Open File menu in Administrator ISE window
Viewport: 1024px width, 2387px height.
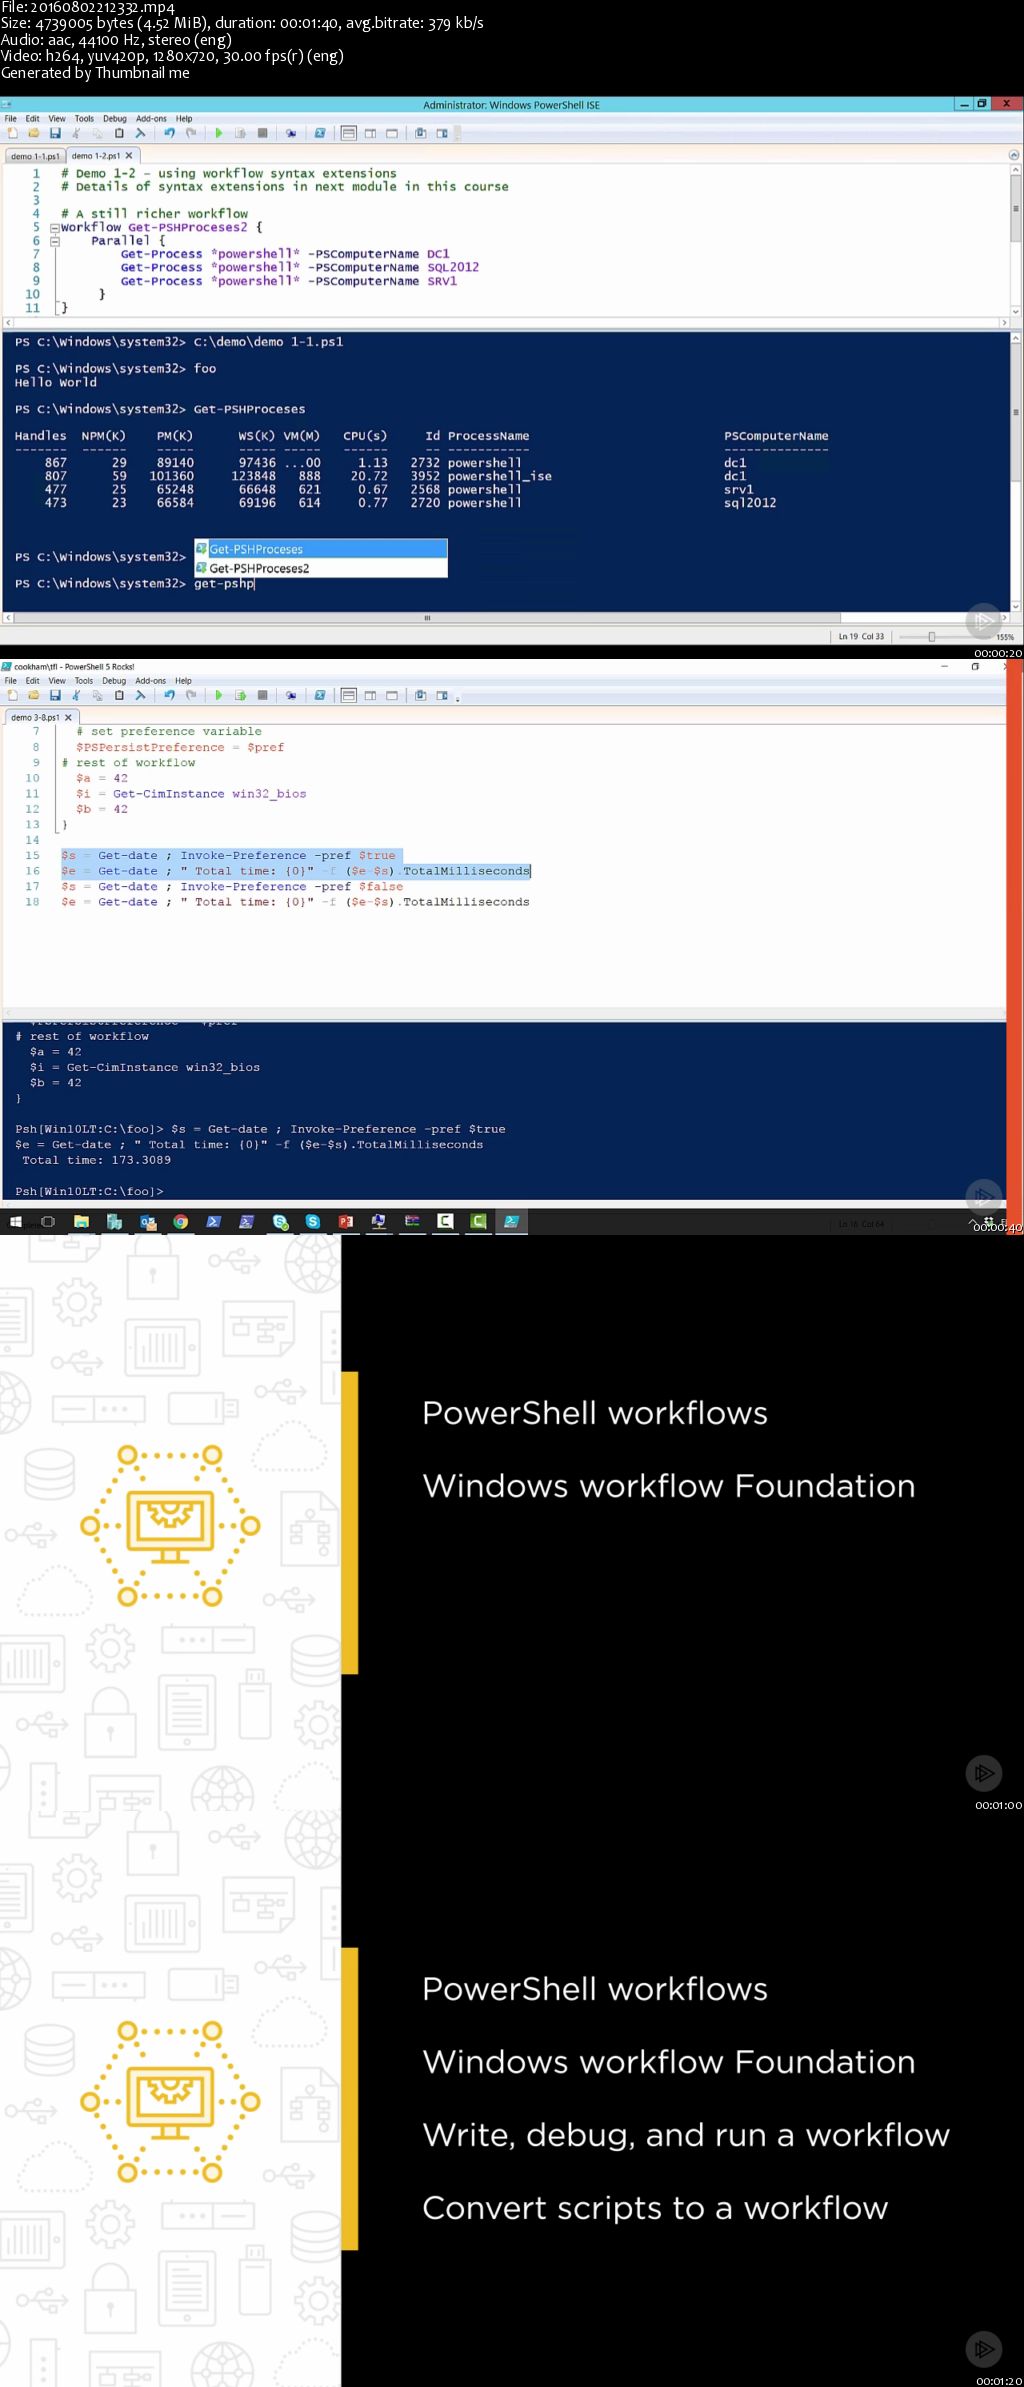pos(11,118)
